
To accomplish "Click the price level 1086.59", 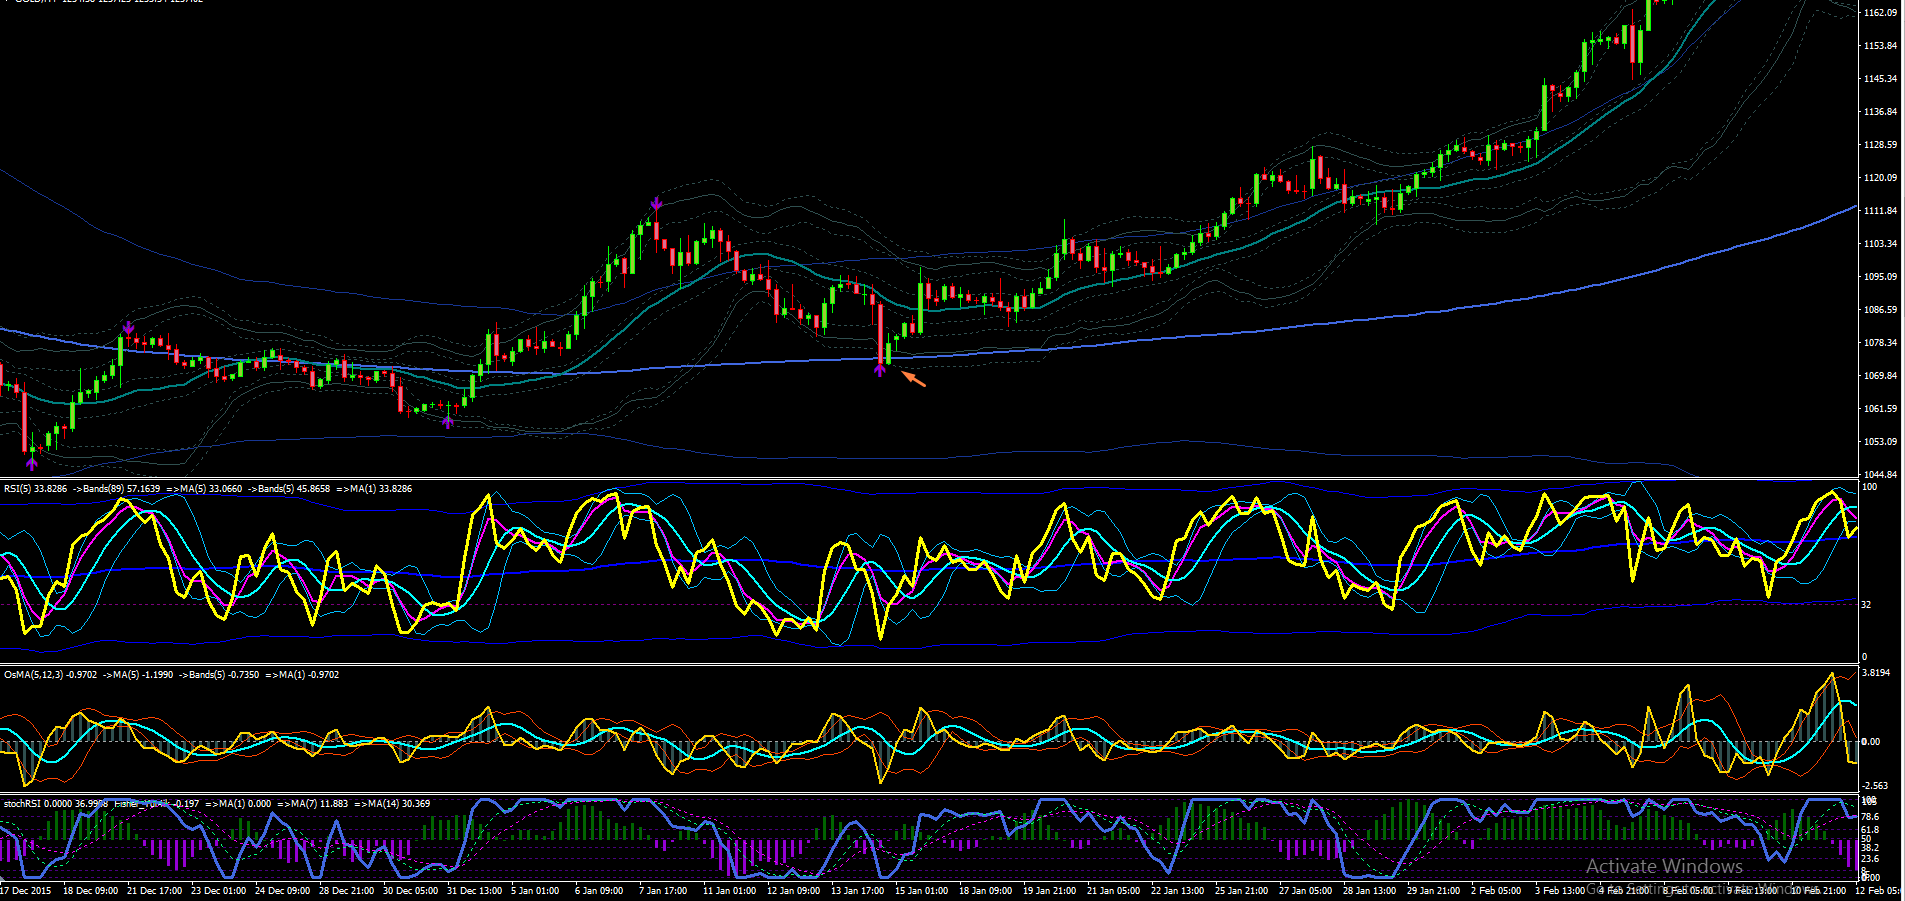I will point(1880,310).
